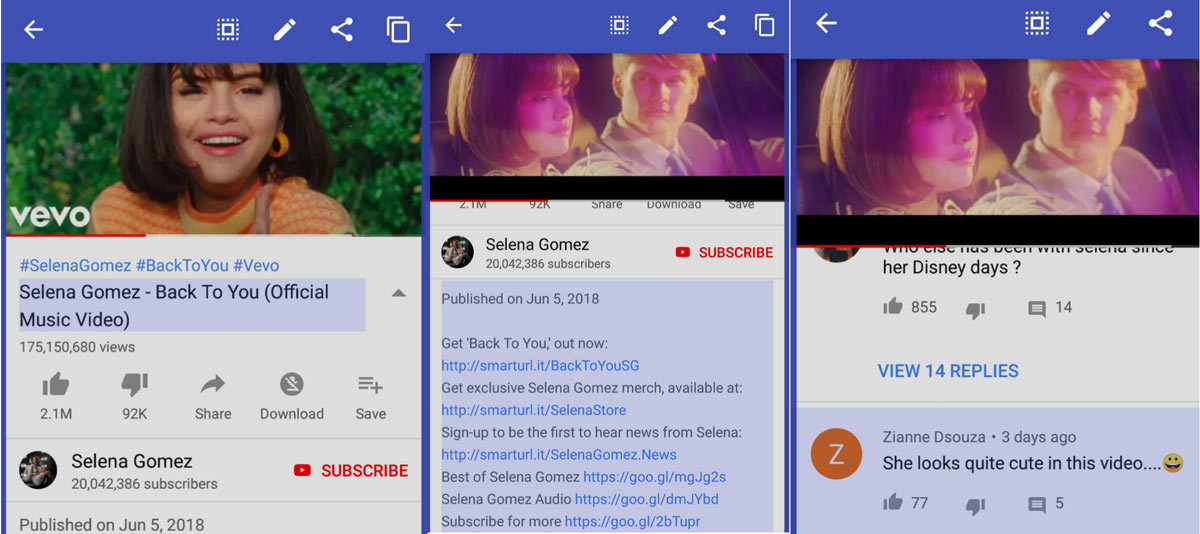Dislike the comment with 855 likes
Viewport: 1200px width, 534px height.
(x=975, y=310)
